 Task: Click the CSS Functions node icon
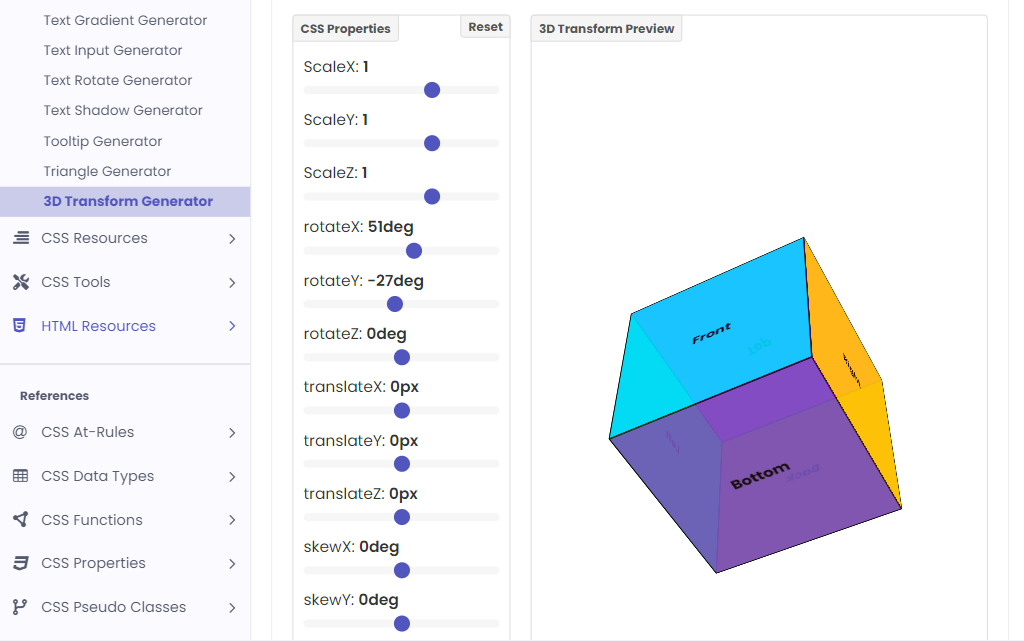point(20,520)
